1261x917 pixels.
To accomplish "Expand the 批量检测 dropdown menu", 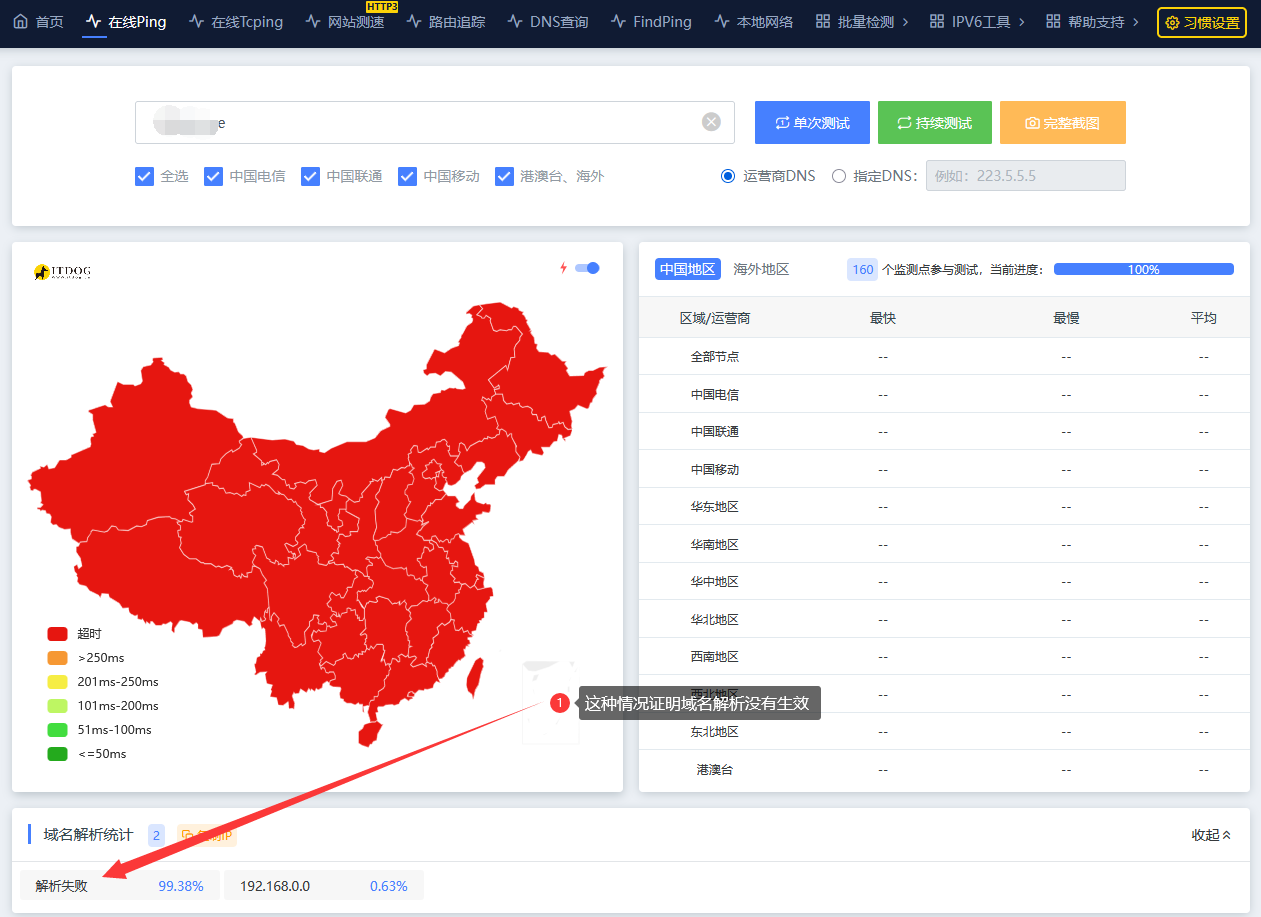I will pos(862,22).
